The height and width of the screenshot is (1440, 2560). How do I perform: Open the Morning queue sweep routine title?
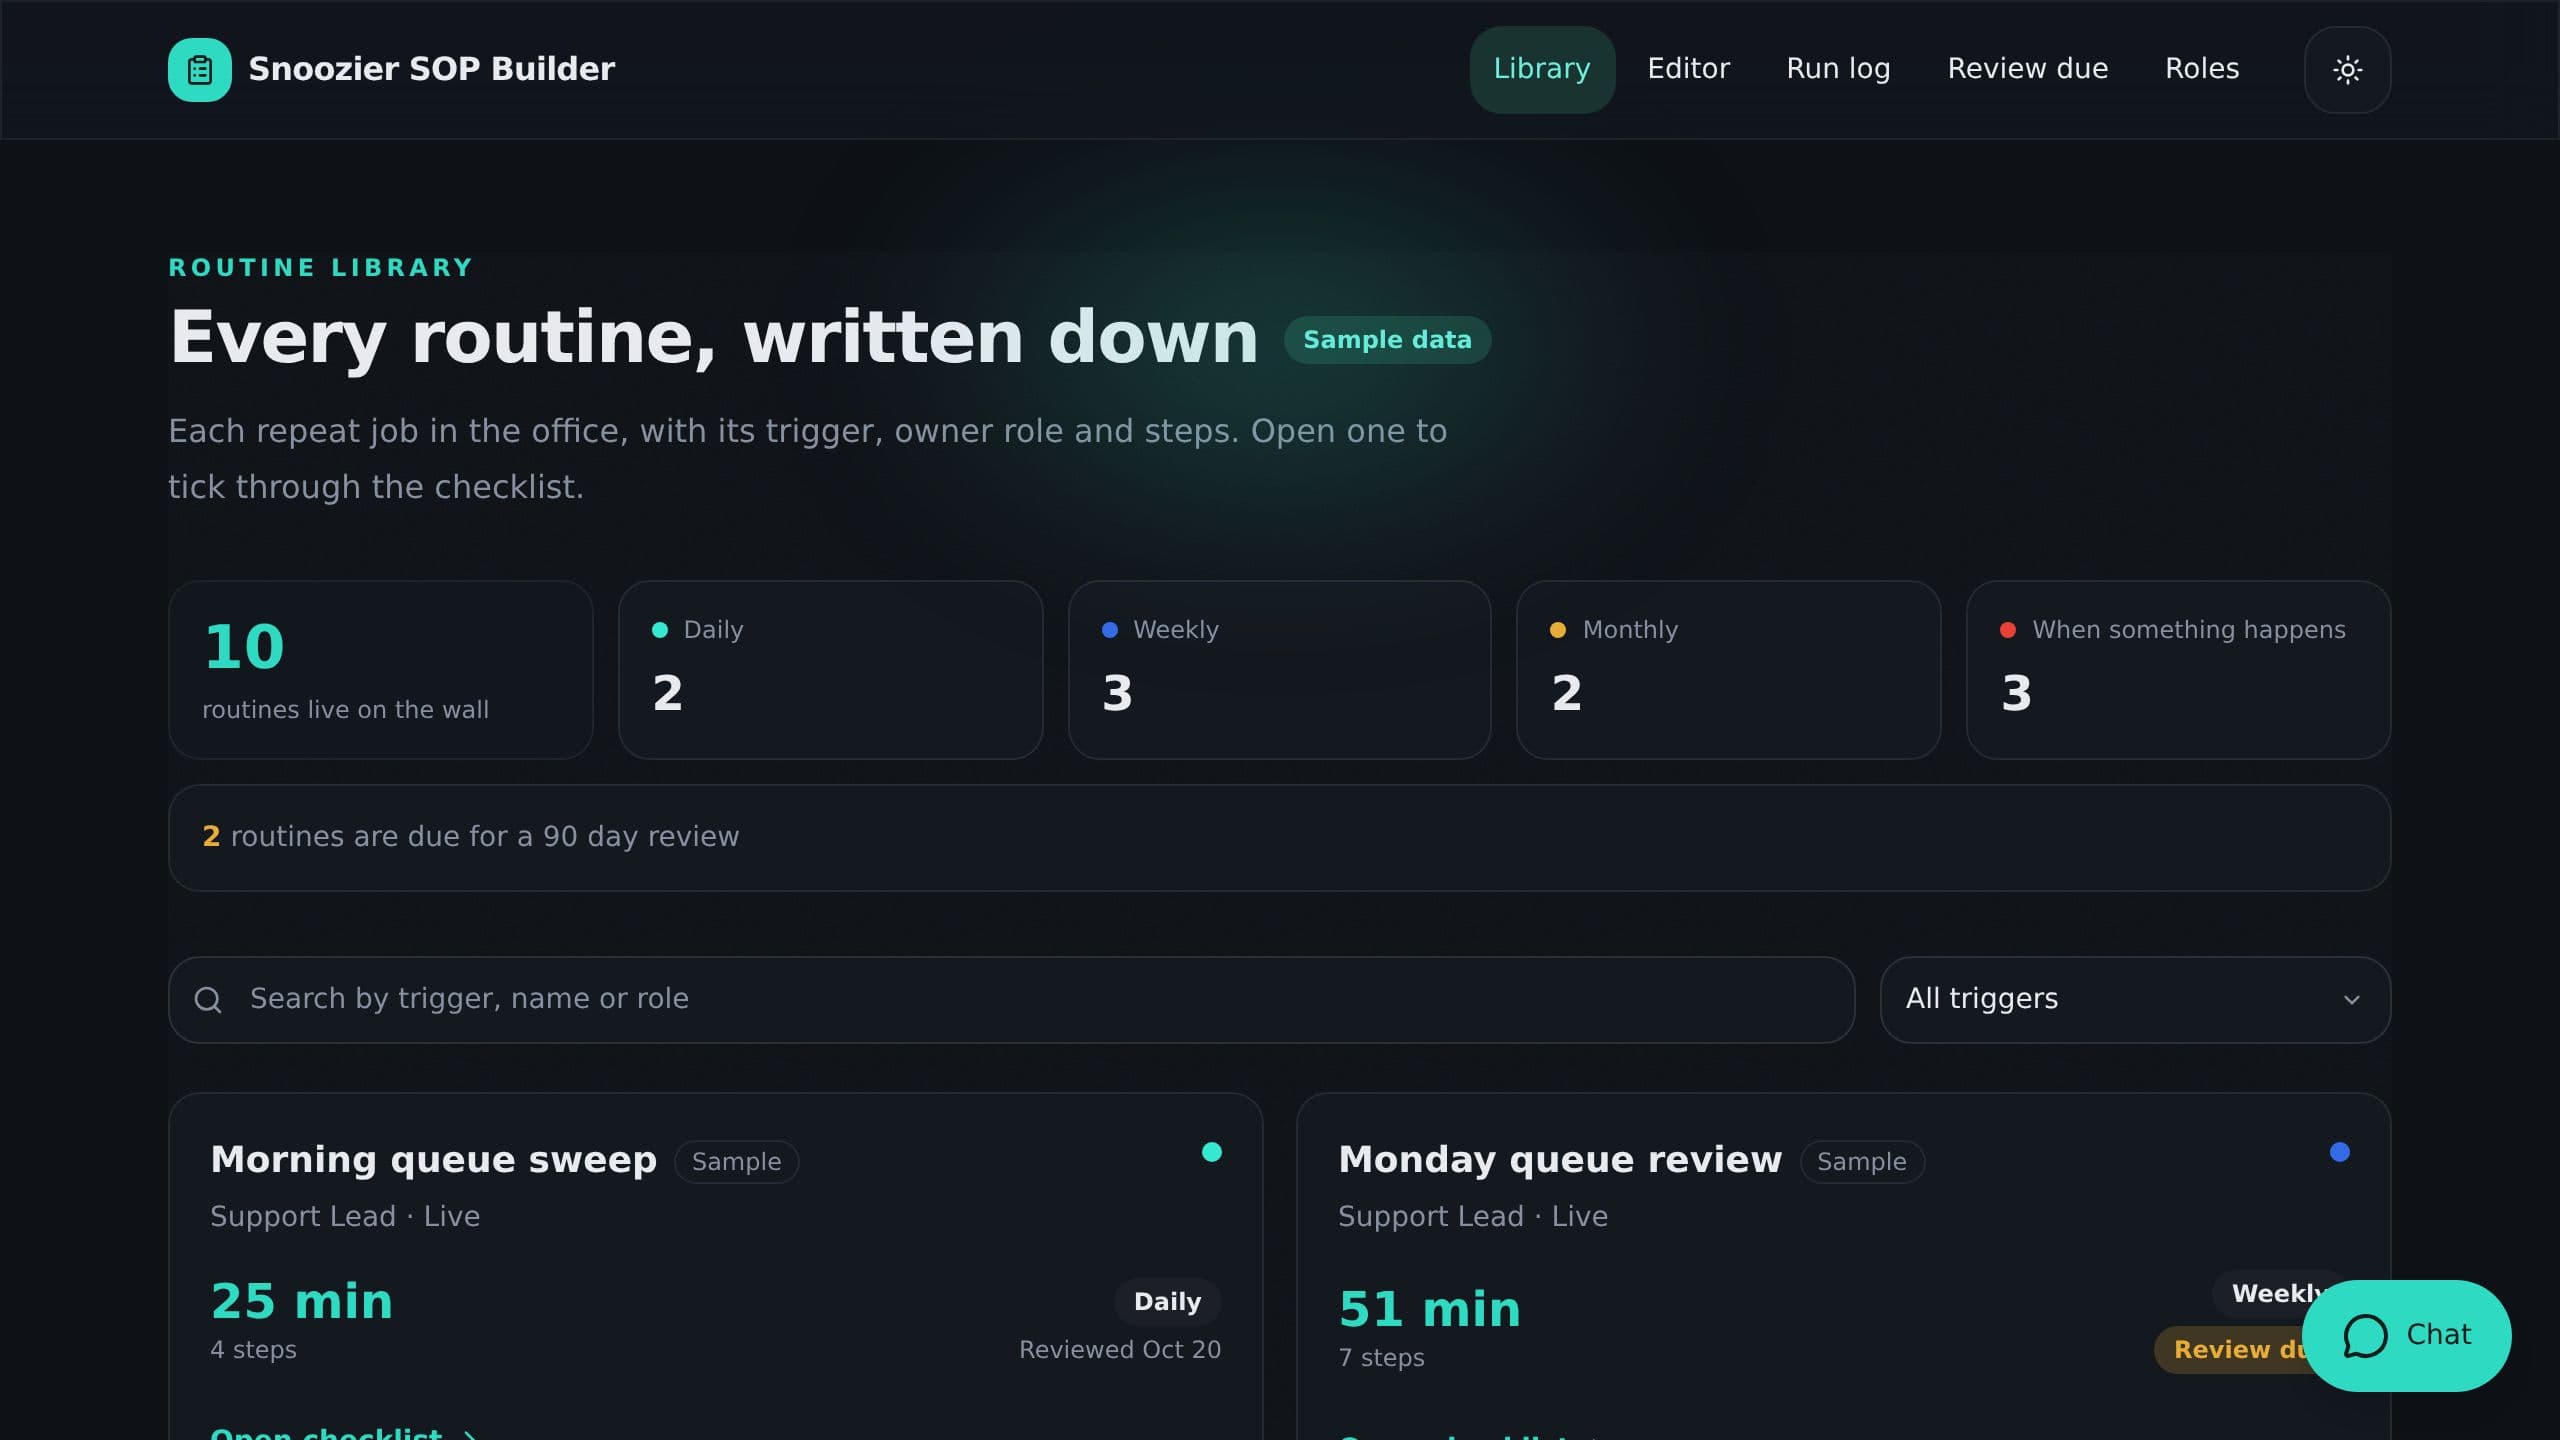(x=433, y=1160)
